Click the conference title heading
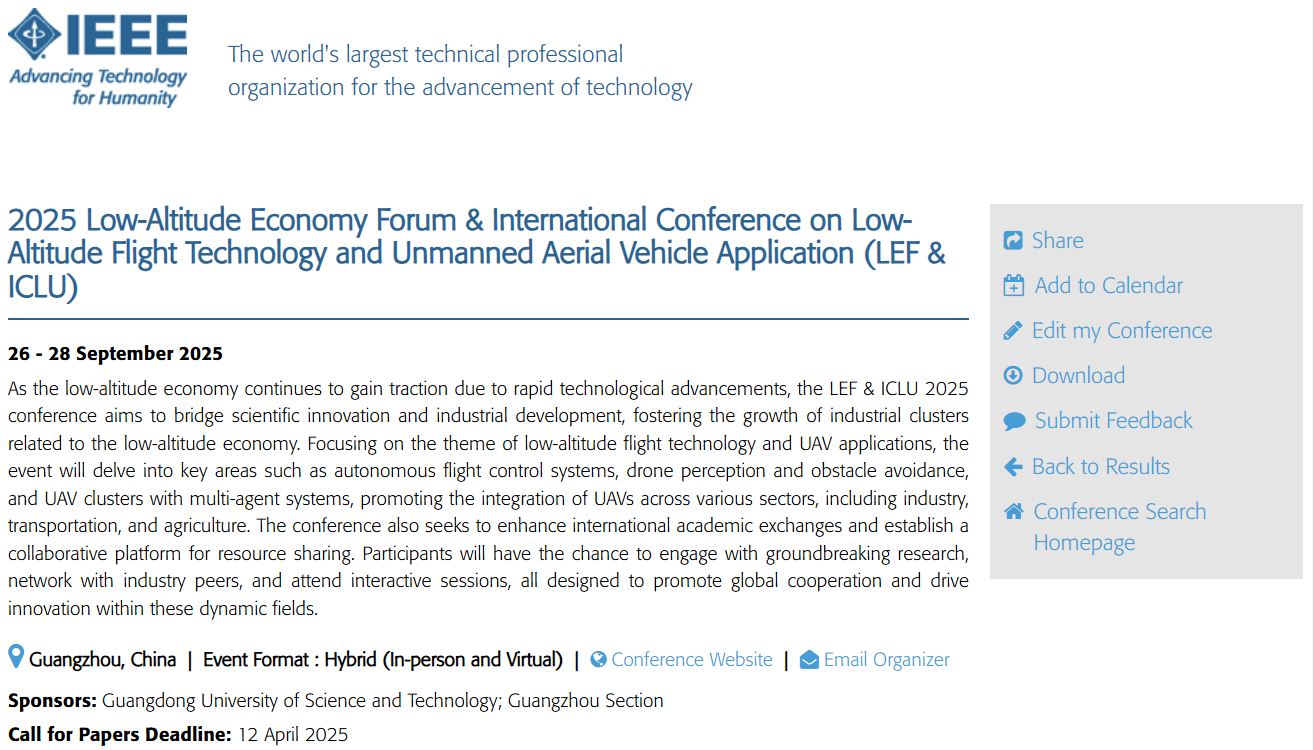Screen dimensions: 1313x750 477,253
